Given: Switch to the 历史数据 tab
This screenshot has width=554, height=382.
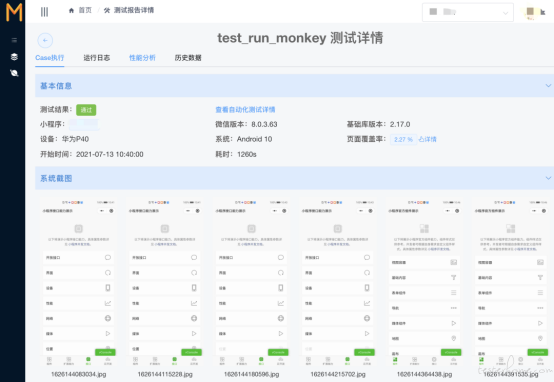Looking at the screenshot, I should pos(188,58).
